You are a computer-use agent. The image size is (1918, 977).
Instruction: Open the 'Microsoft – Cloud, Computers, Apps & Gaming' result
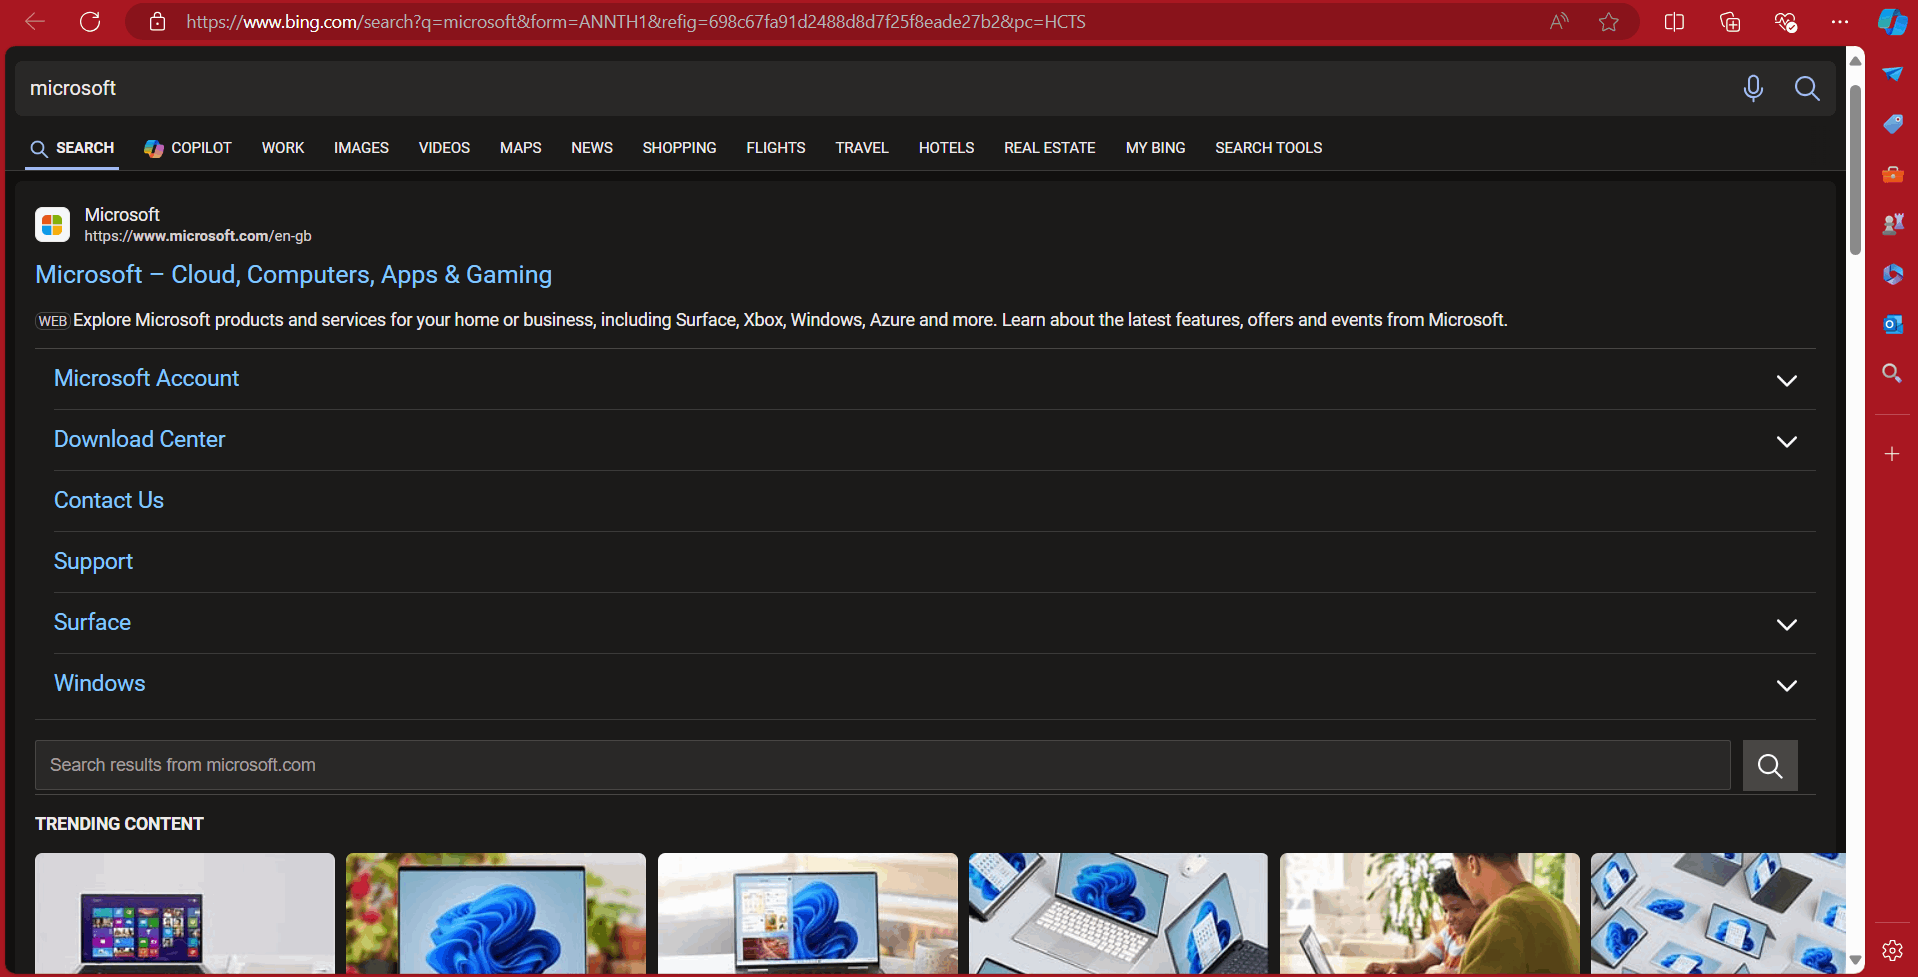293,275
